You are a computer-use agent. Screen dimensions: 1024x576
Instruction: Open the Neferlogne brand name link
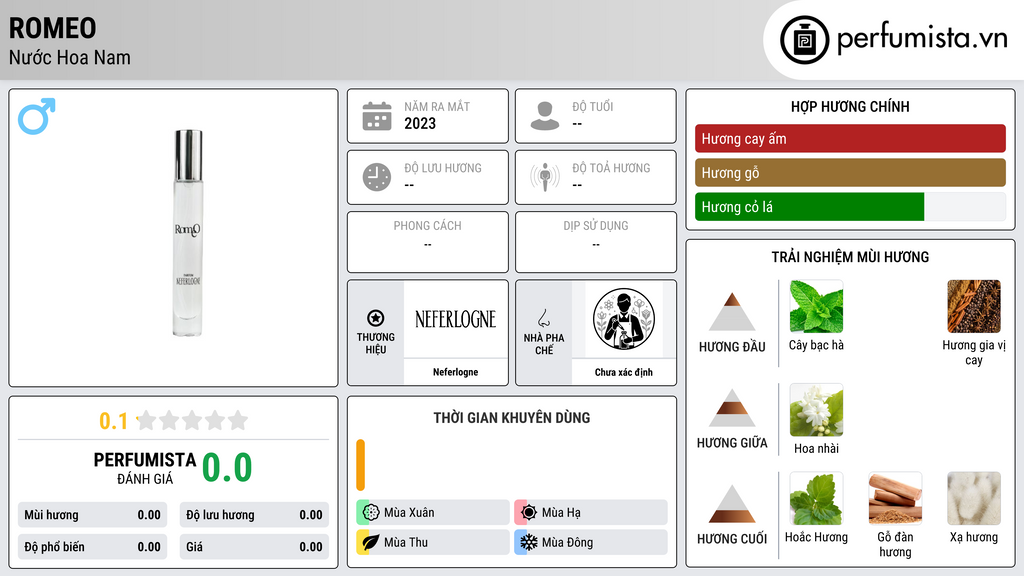point(455,372)
